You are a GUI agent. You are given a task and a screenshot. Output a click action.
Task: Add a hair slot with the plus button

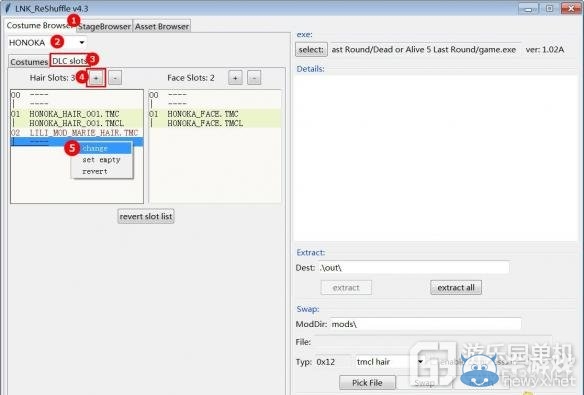(96, 78)
